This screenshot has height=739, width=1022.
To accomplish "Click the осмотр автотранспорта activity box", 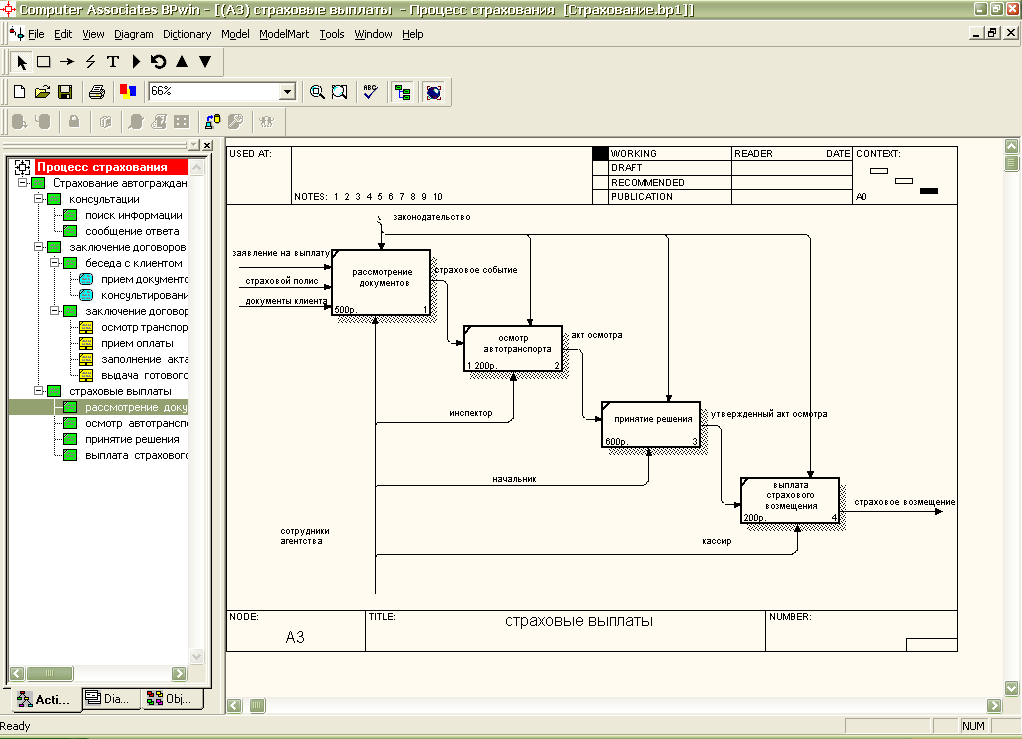I will [x=513, y=349].
